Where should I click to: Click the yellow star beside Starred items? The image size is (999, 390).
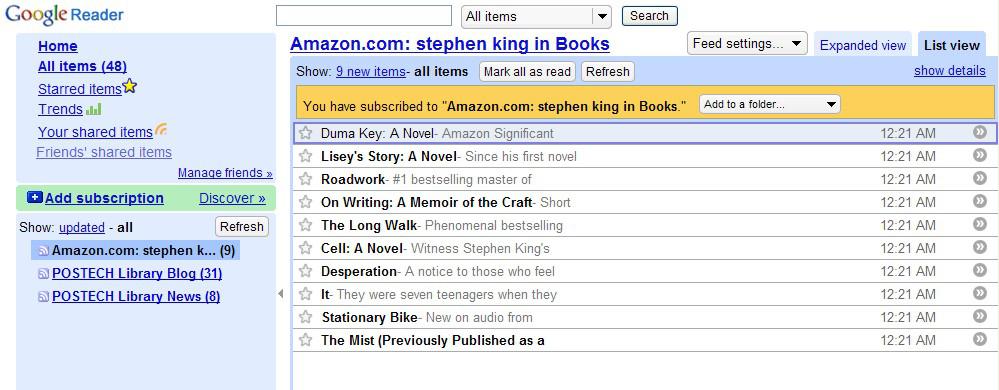coord(130,86)
